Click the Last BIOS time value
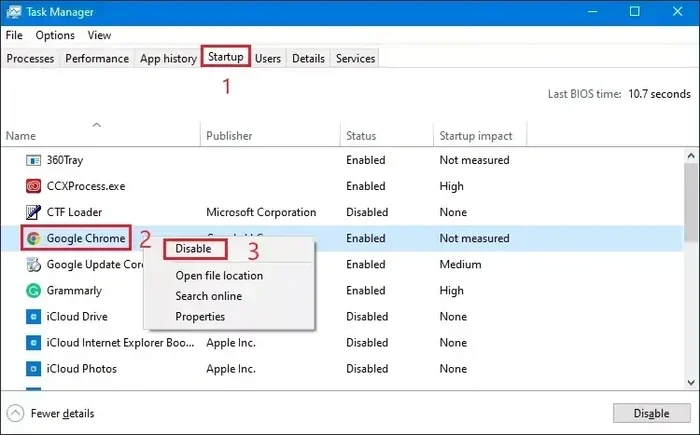700x435 pixels. [x=659, y=94]
